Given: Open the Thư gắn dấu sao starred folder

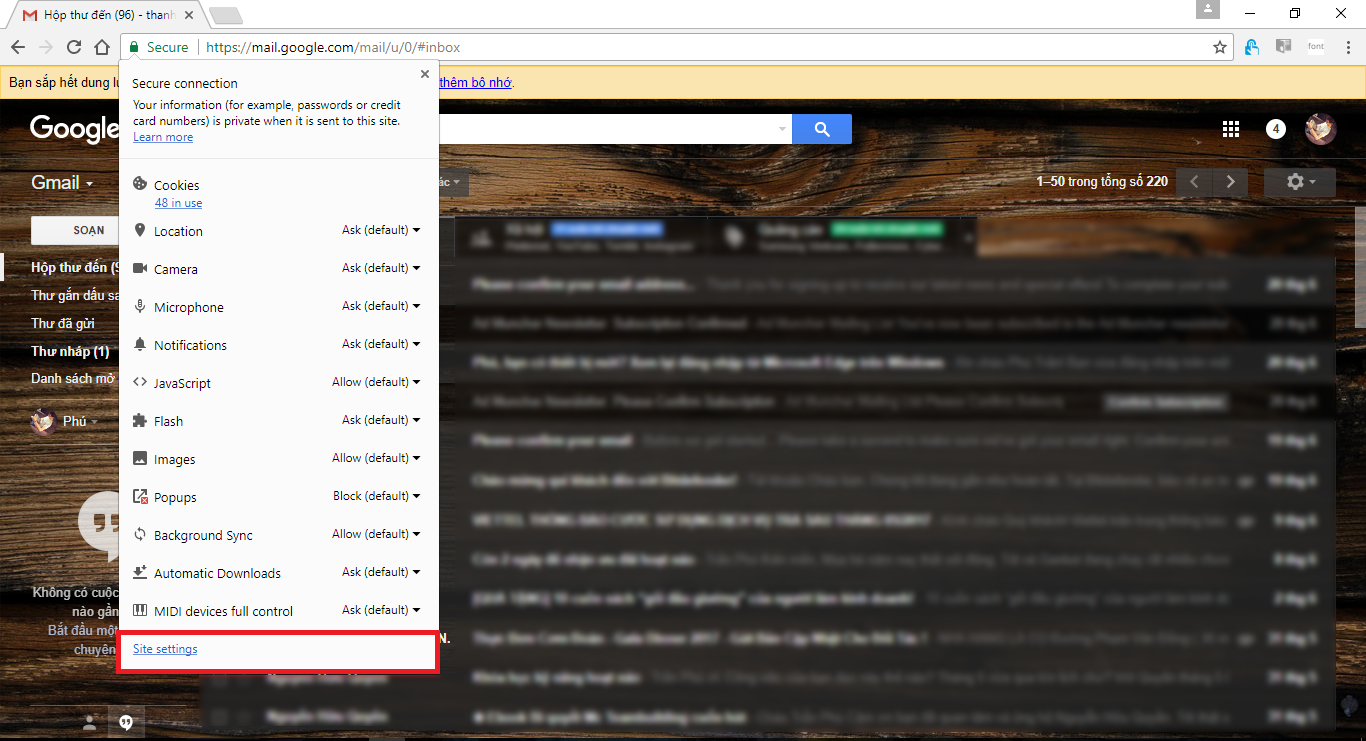Looking at the screenshot, I should pyautogui.click(x=75, y=296).
